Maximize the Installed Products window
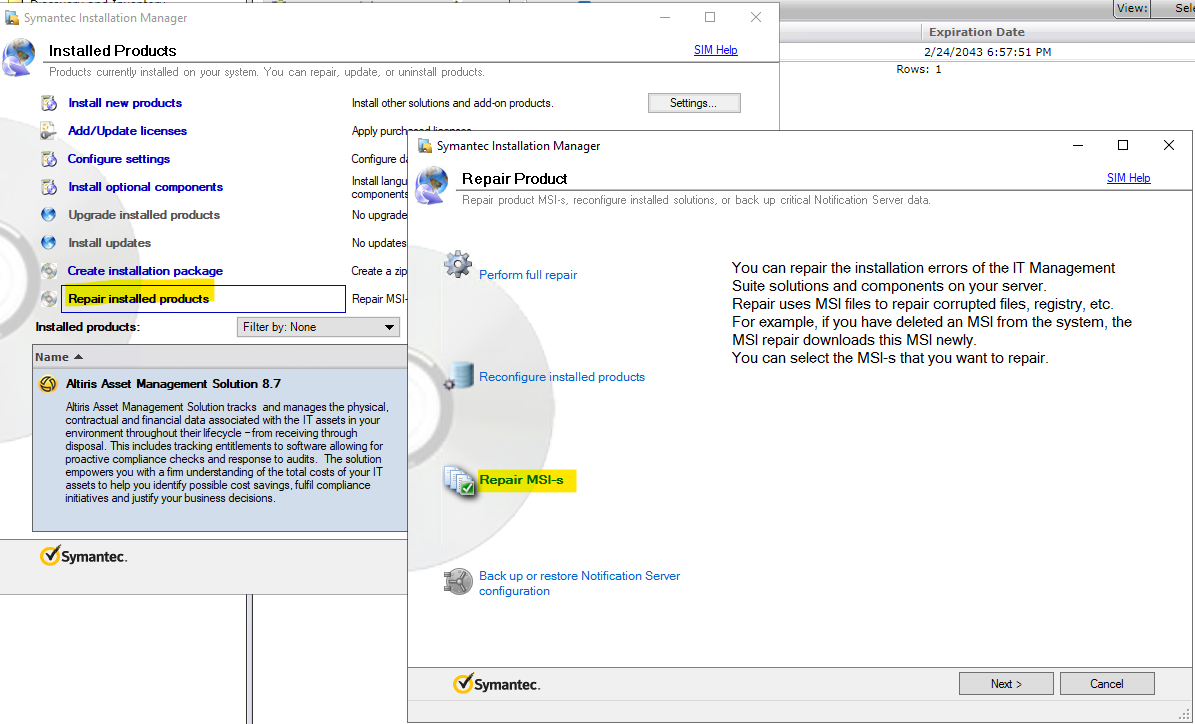 tap(710, 18)
